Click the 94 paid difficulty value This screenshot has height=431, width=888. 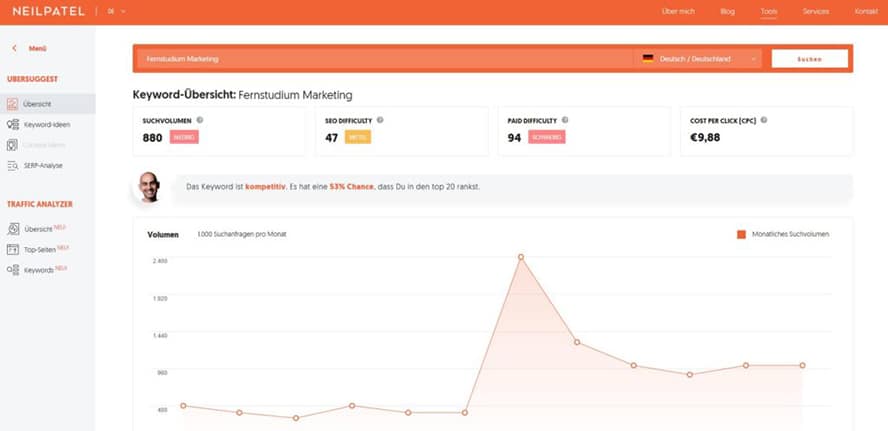point(514,138)
